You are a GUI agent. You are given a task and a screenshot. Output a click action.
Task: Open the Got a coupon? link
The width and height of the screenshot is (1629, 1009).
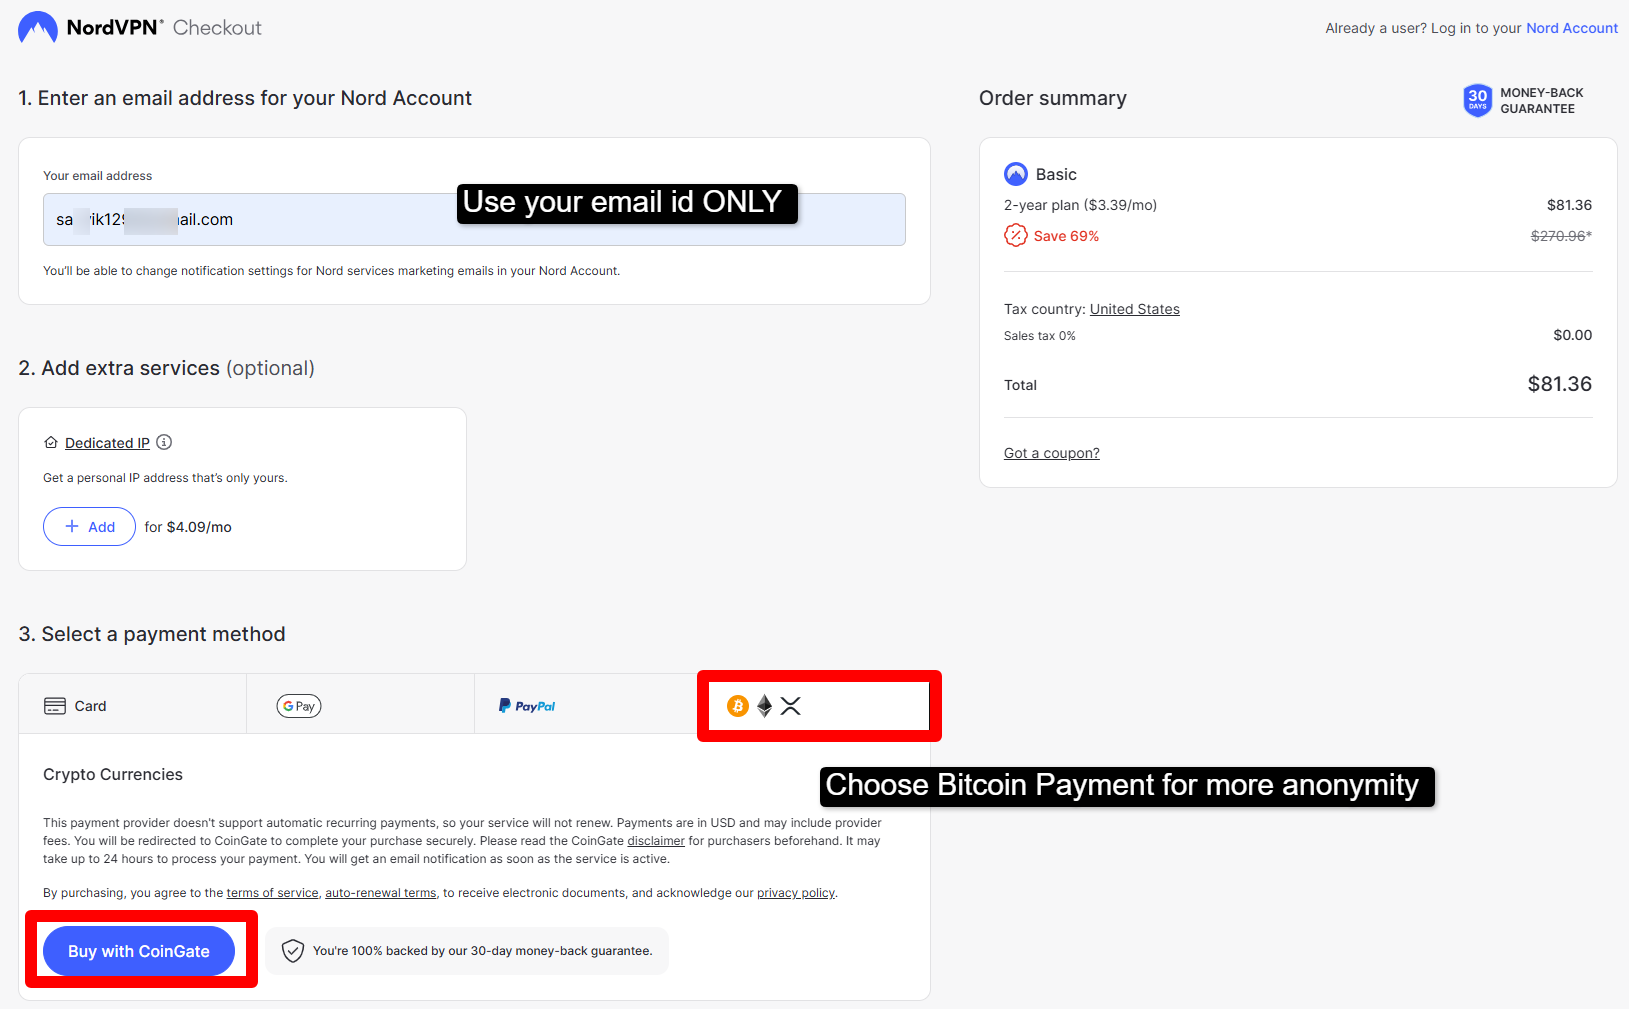coord(1052,453)
